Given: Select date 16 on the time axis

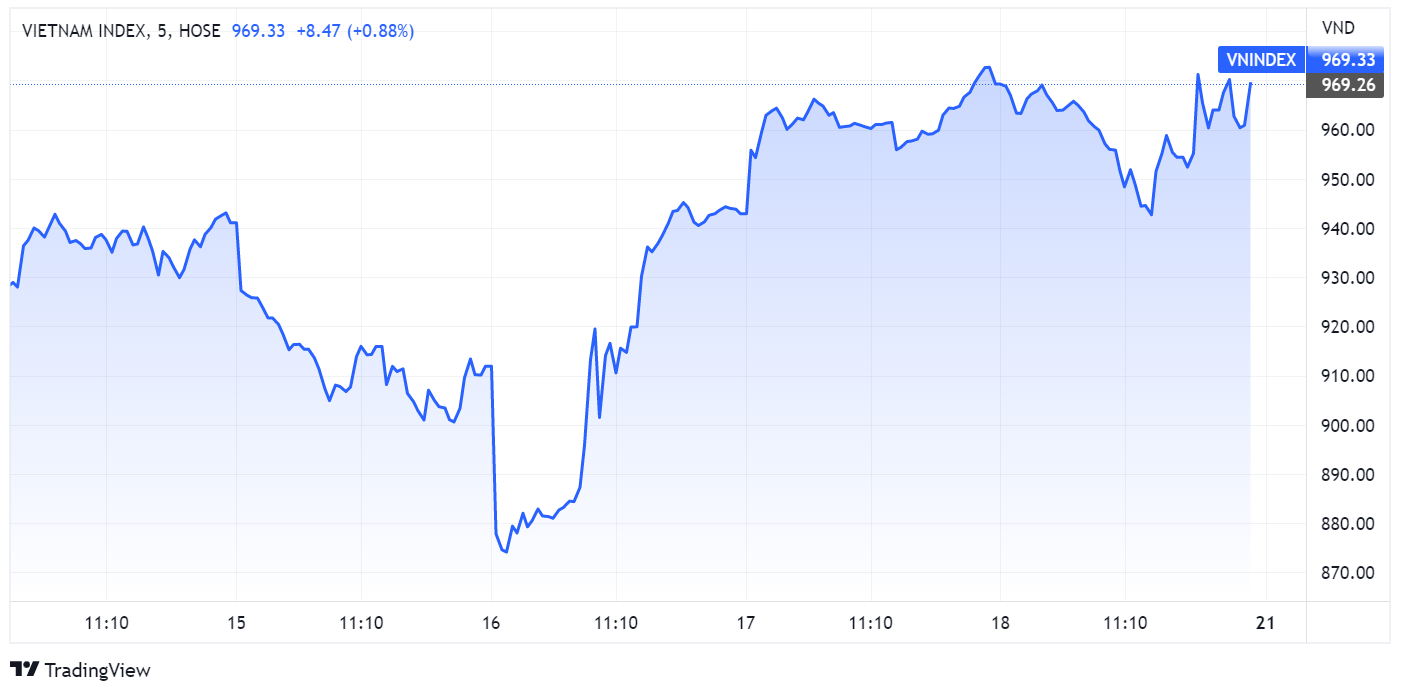Looking at the screenshot, I should coord(491,623).
